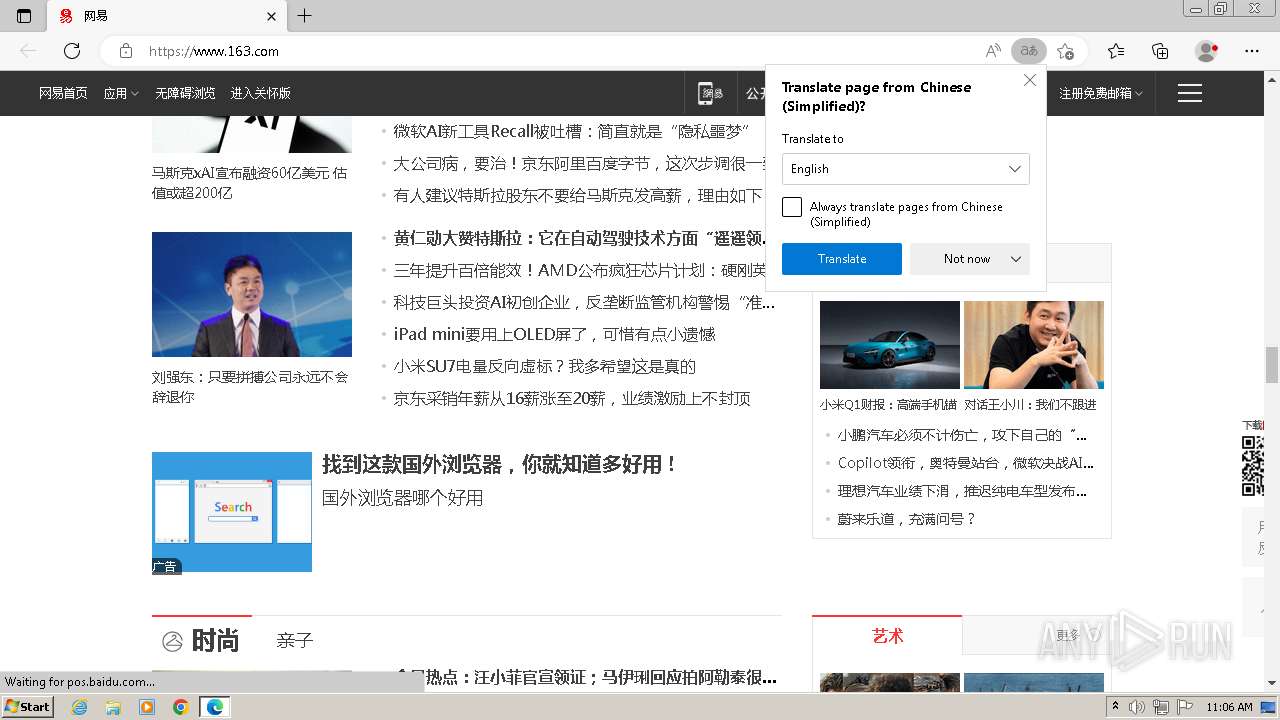The image size is (1280, 720).
Task: Open 网易首页 menu link
Action: pos(63,93)
